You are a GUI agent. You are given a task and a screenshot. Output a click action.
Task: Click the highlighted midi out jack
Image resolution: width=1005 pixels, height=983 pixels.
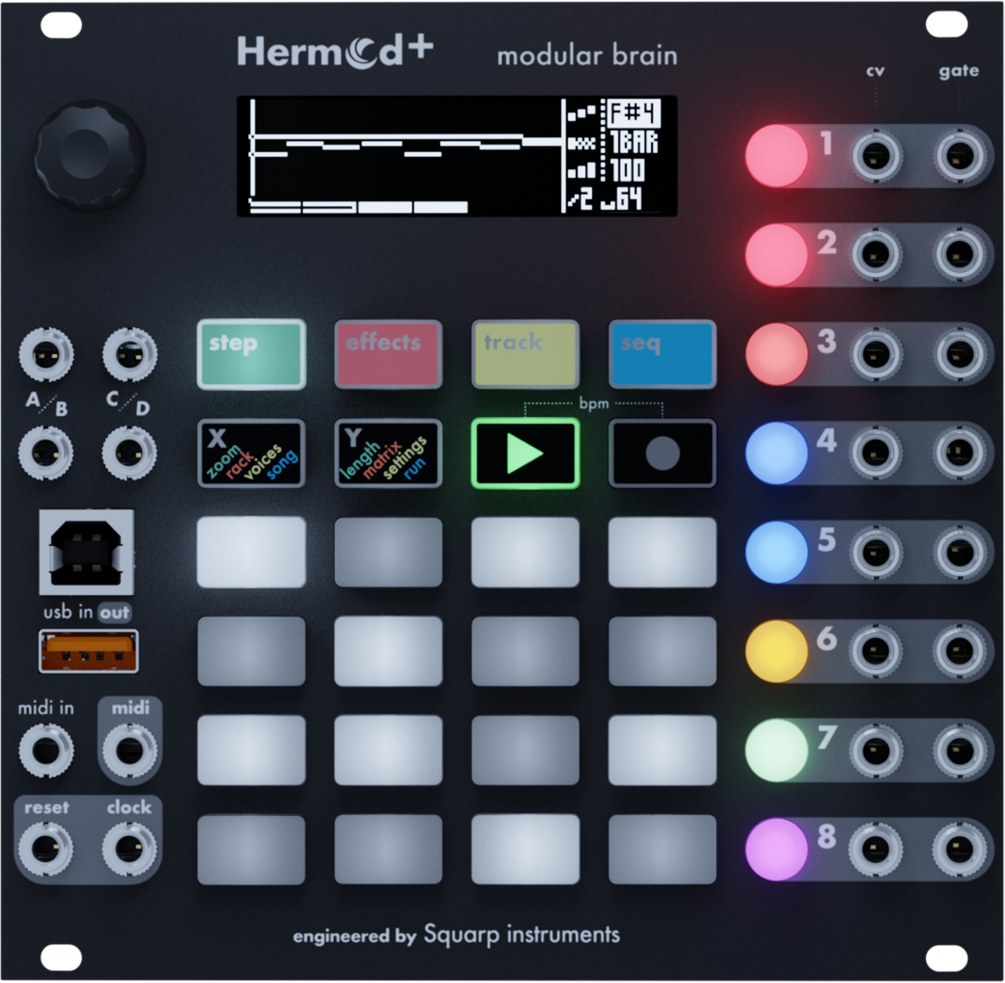[x=129, y=750]
